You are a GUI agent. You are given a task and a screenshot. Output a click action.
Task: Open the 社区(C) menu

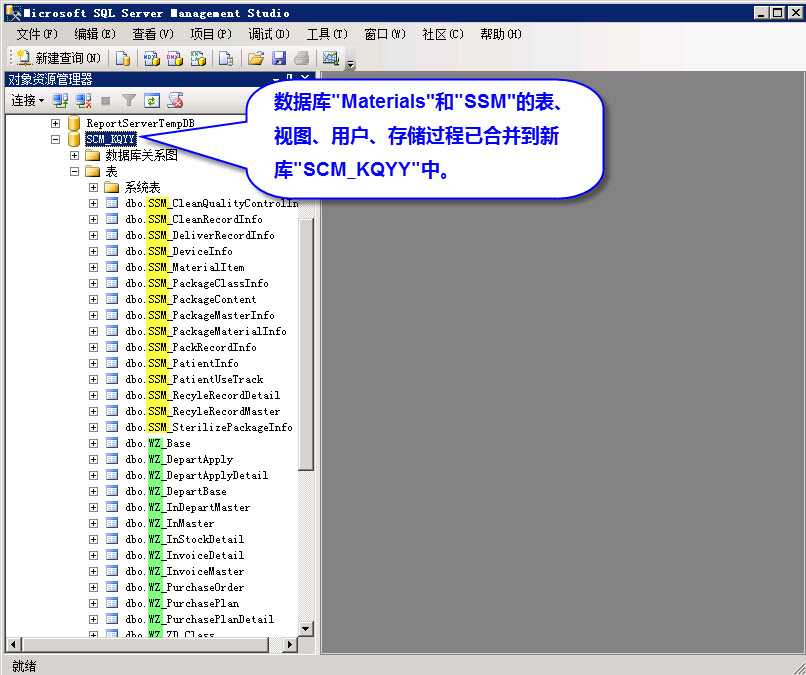[x=443, y=34]
